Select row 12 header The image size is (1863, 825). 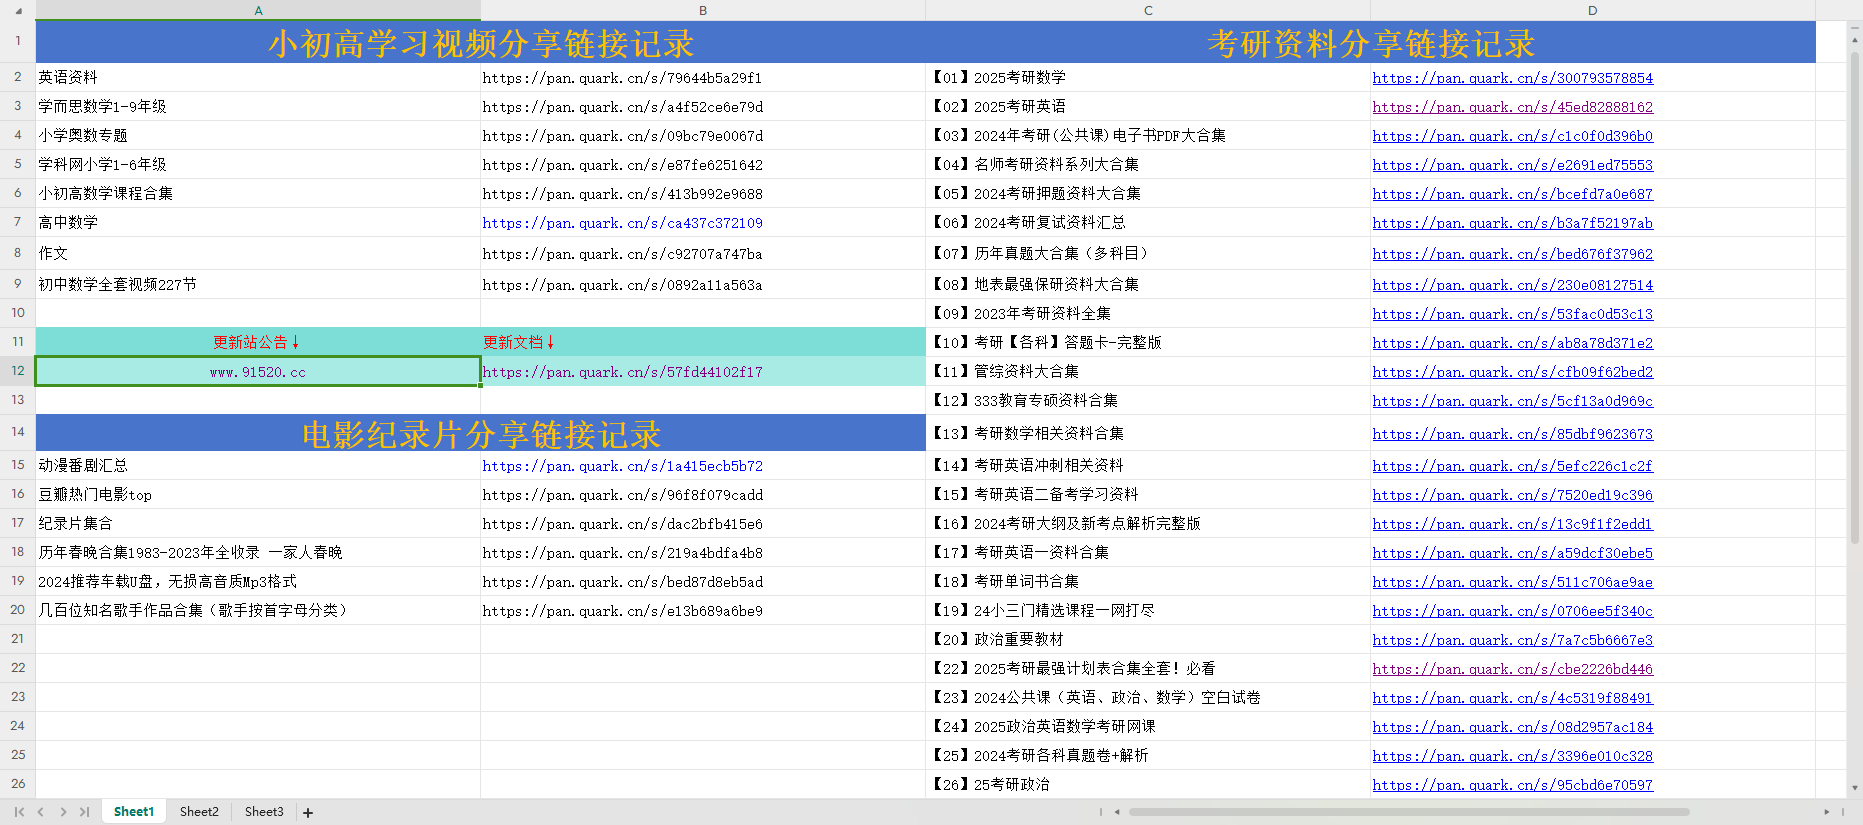click(x=18, y=371)
